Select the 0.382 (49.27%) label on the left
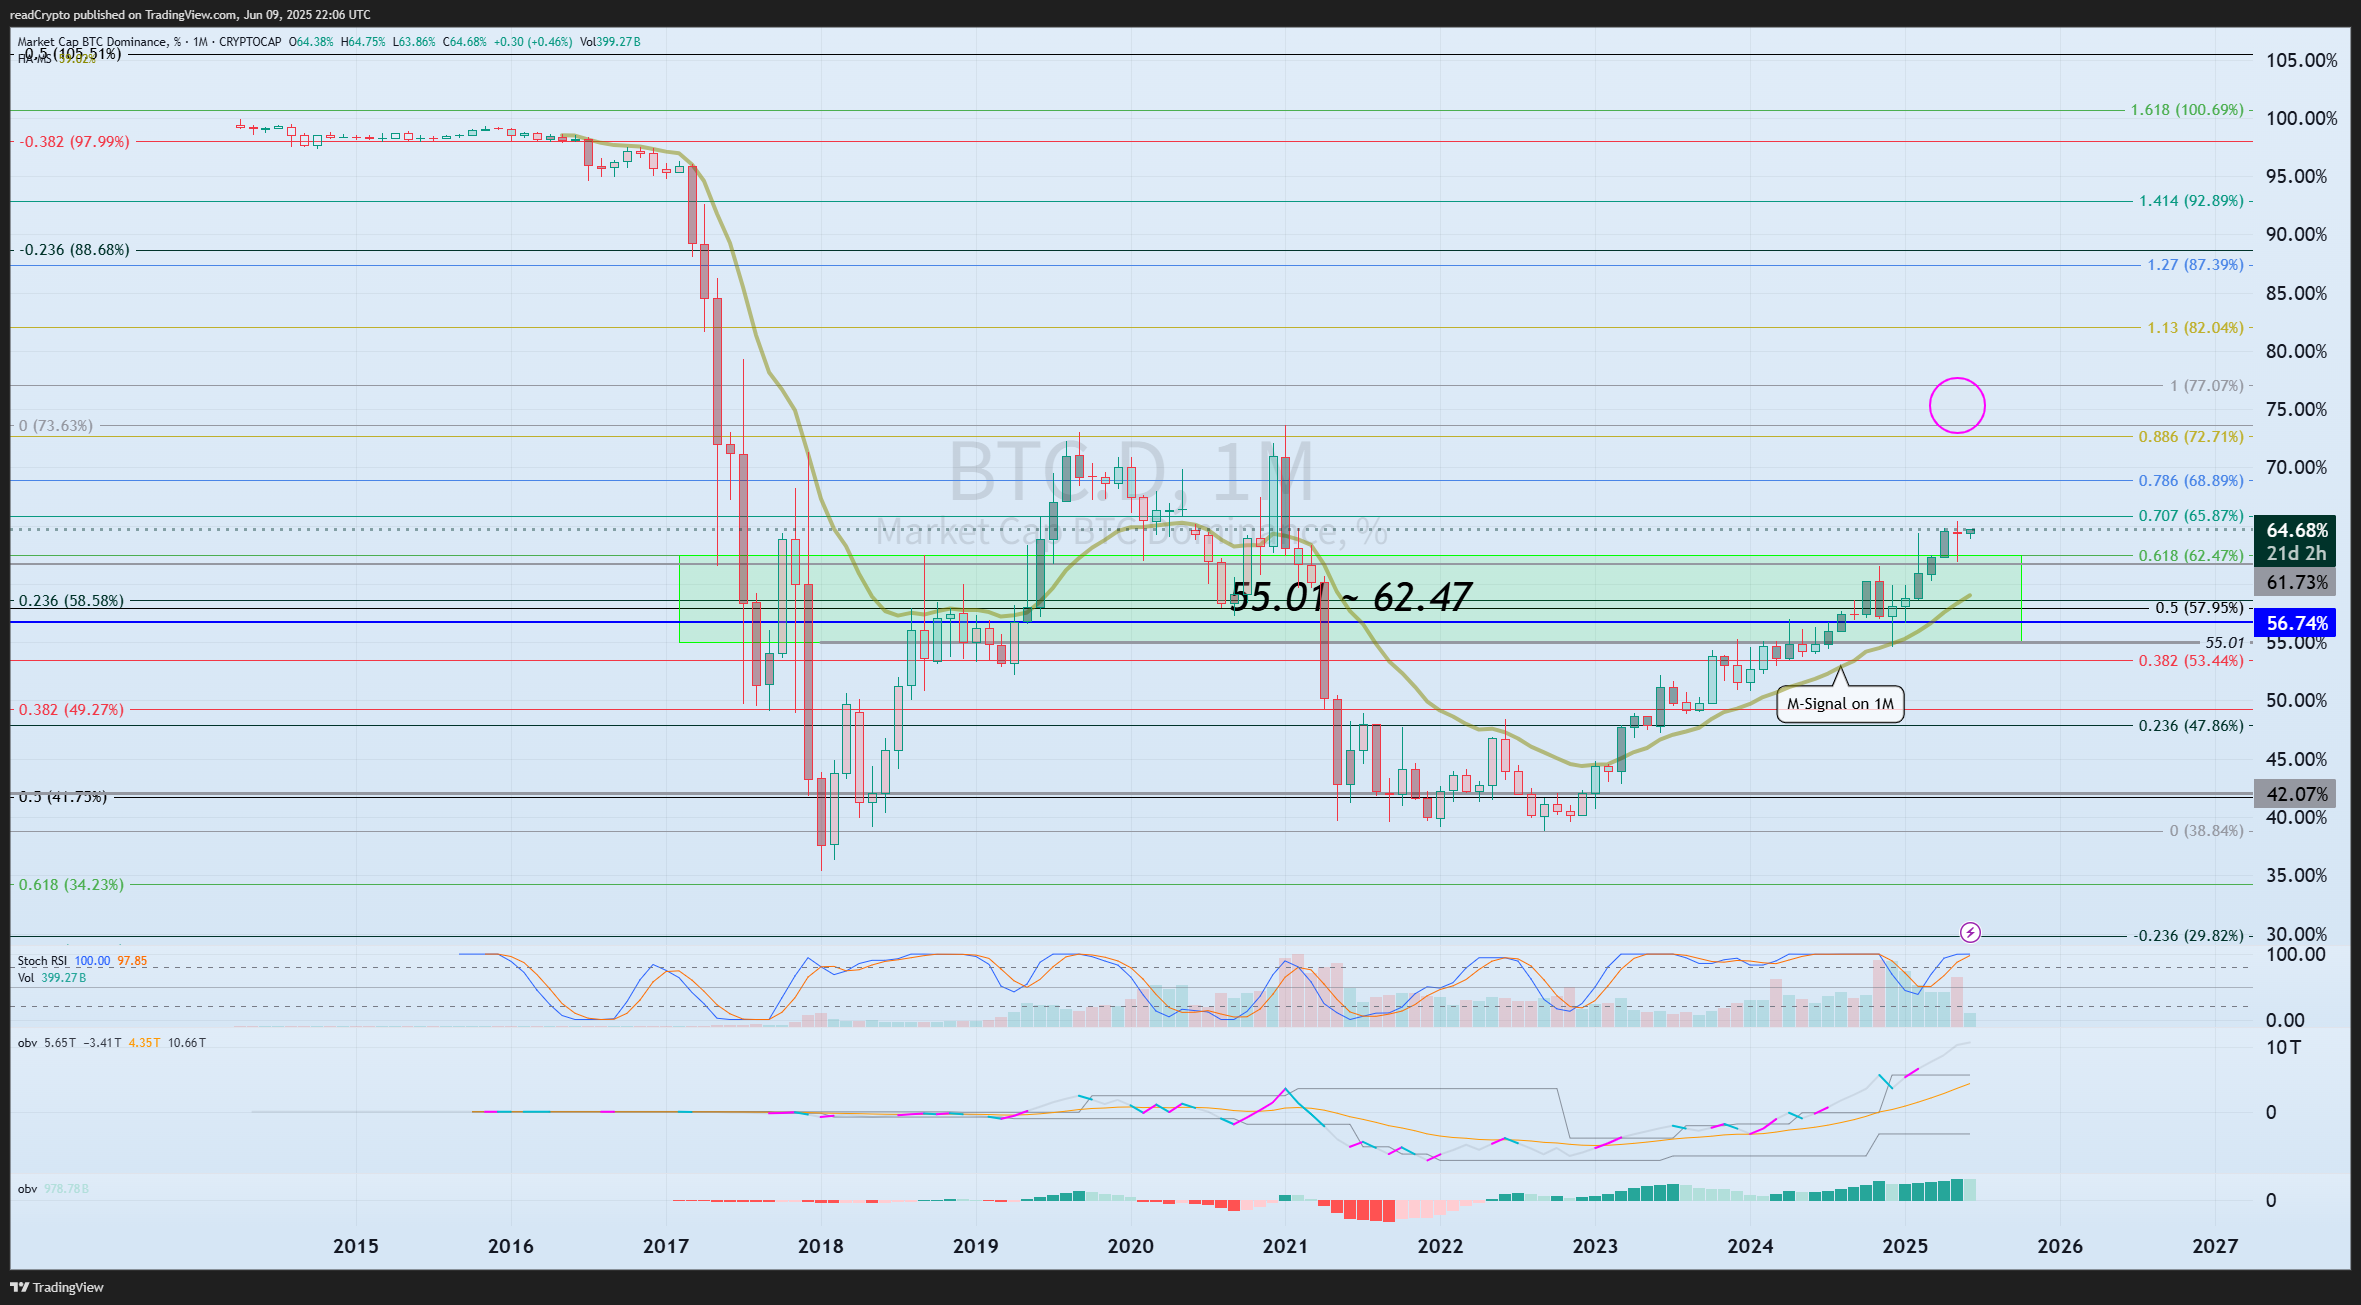This screenshot has height=1305, width=2361. click(x=71, y=710)
